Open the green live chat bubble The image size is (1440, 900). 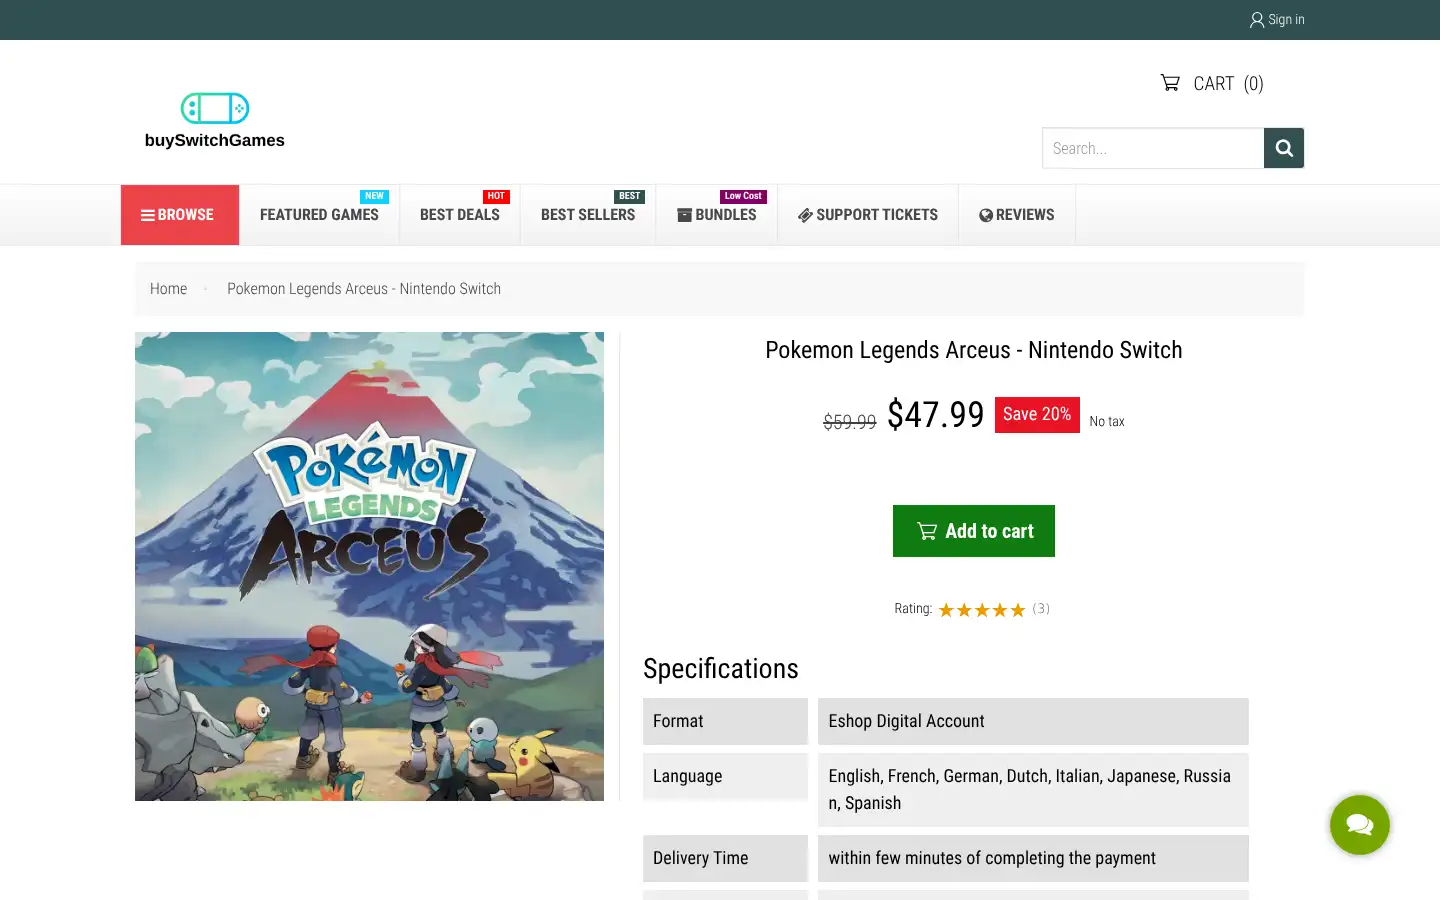pyautogui.click(x=1360, y=825)
